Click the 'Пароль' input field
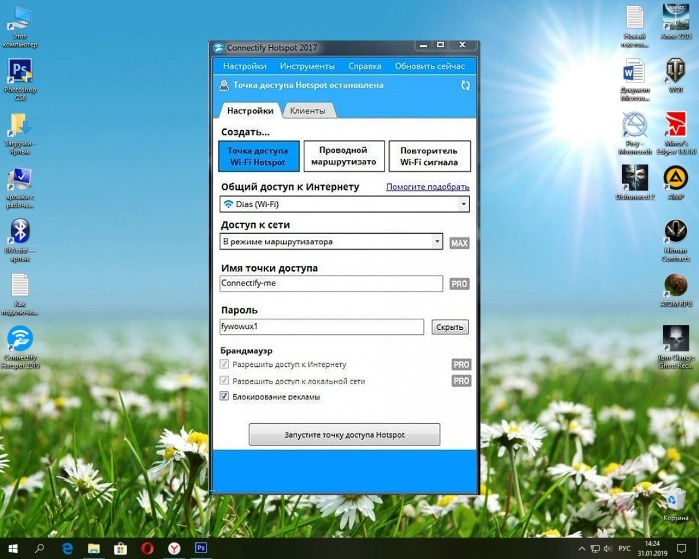Image resolution: width=699 pixels, height=559 pixels. (x=321, y=327)
